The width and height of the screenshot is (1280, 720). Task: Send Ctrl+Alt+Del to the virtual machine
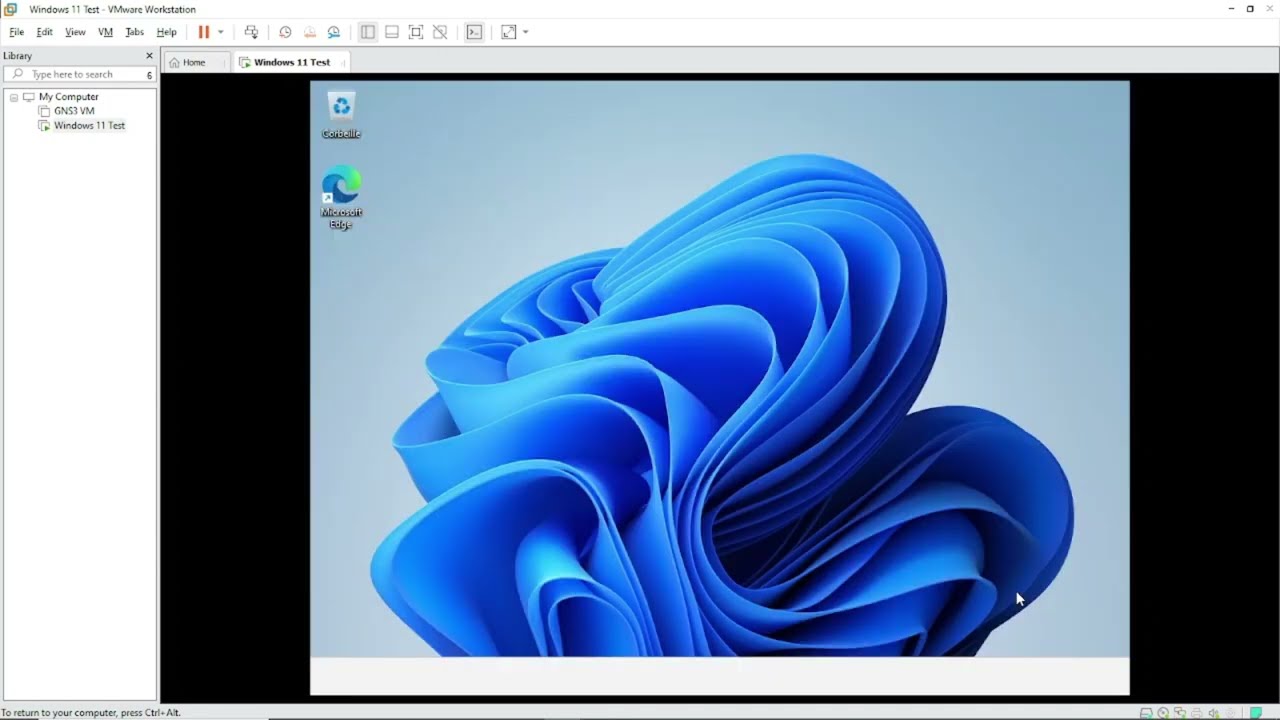[251, 32]
